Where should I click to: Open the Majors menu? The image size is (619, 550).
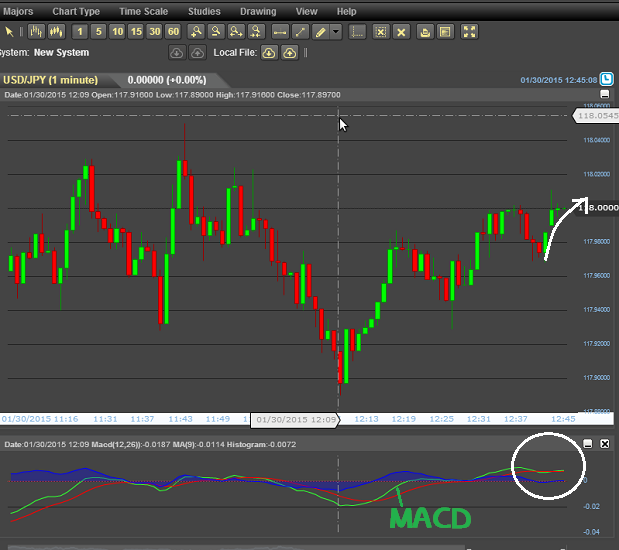pos(18,11)
